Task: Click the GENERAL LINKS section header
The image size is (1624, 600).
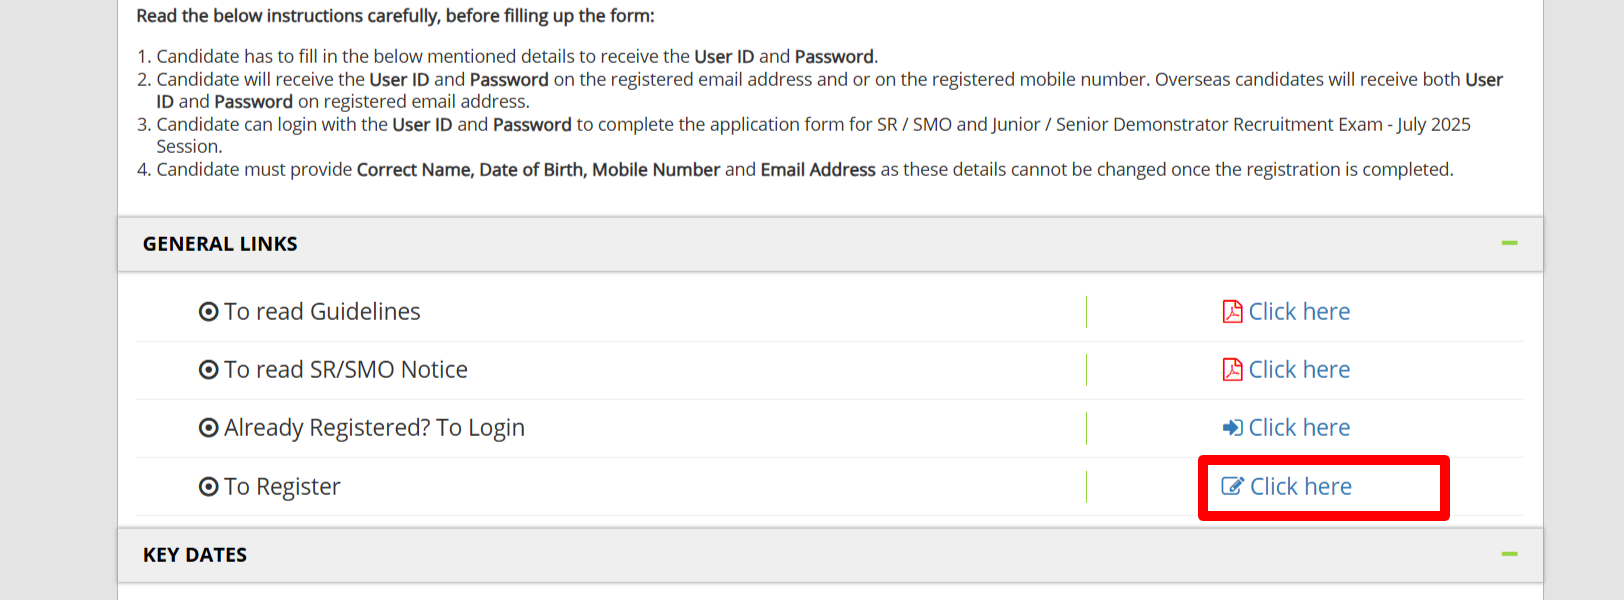Action: tap(219, 243)
